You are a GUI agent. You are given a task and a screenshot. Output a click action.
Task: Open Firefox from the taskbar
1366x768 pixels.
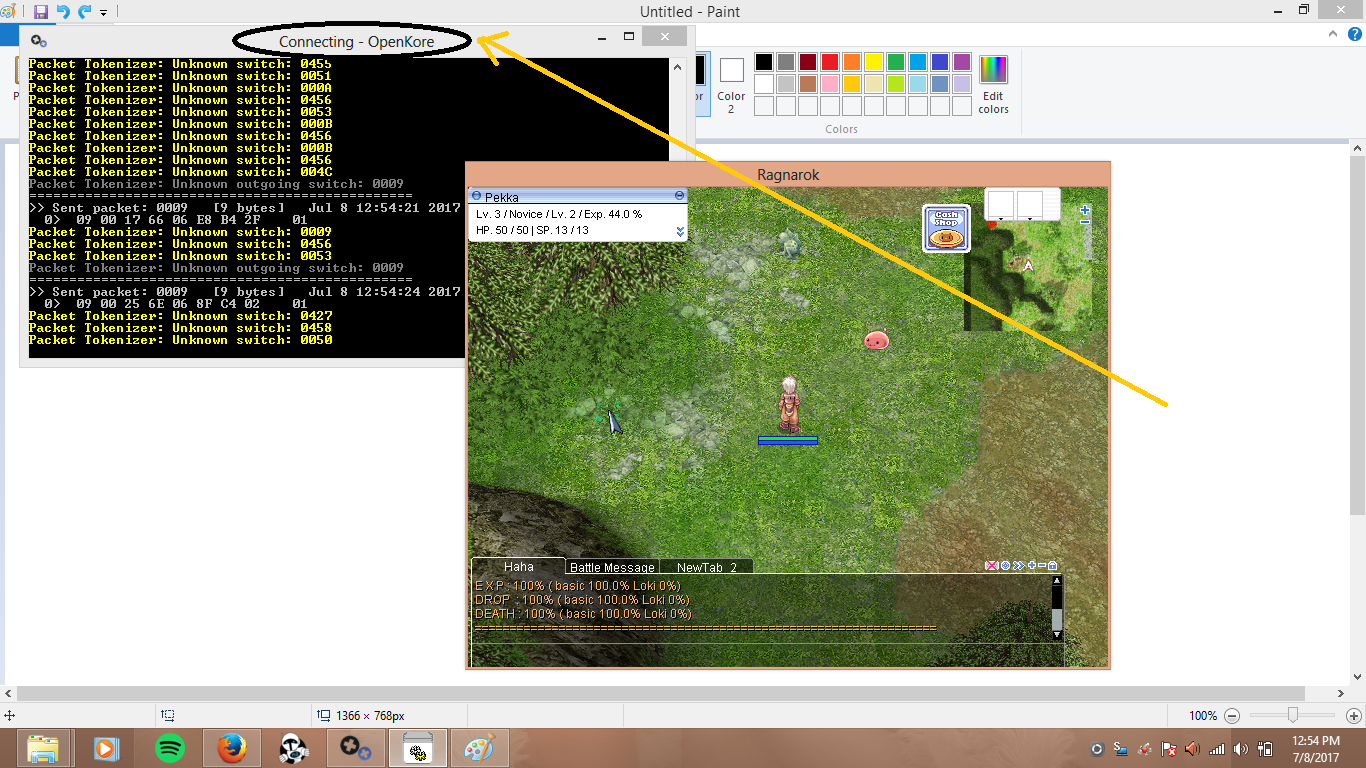(232, 748)
